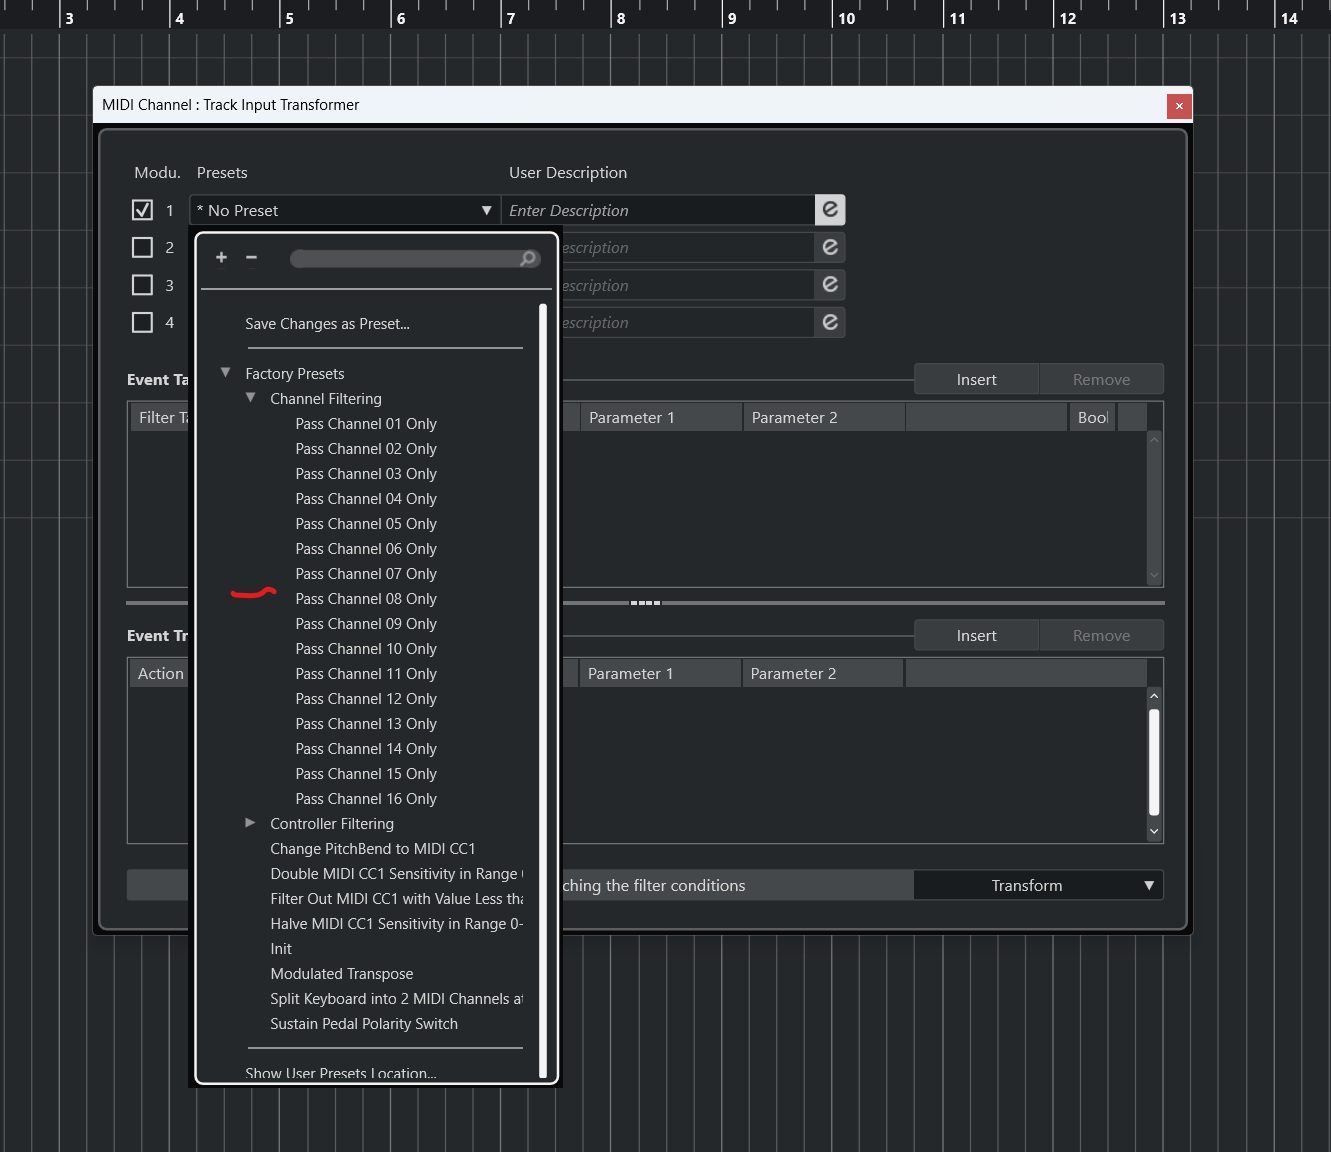Click scroll-up arrow in transform actions list

click(1154, 695)
